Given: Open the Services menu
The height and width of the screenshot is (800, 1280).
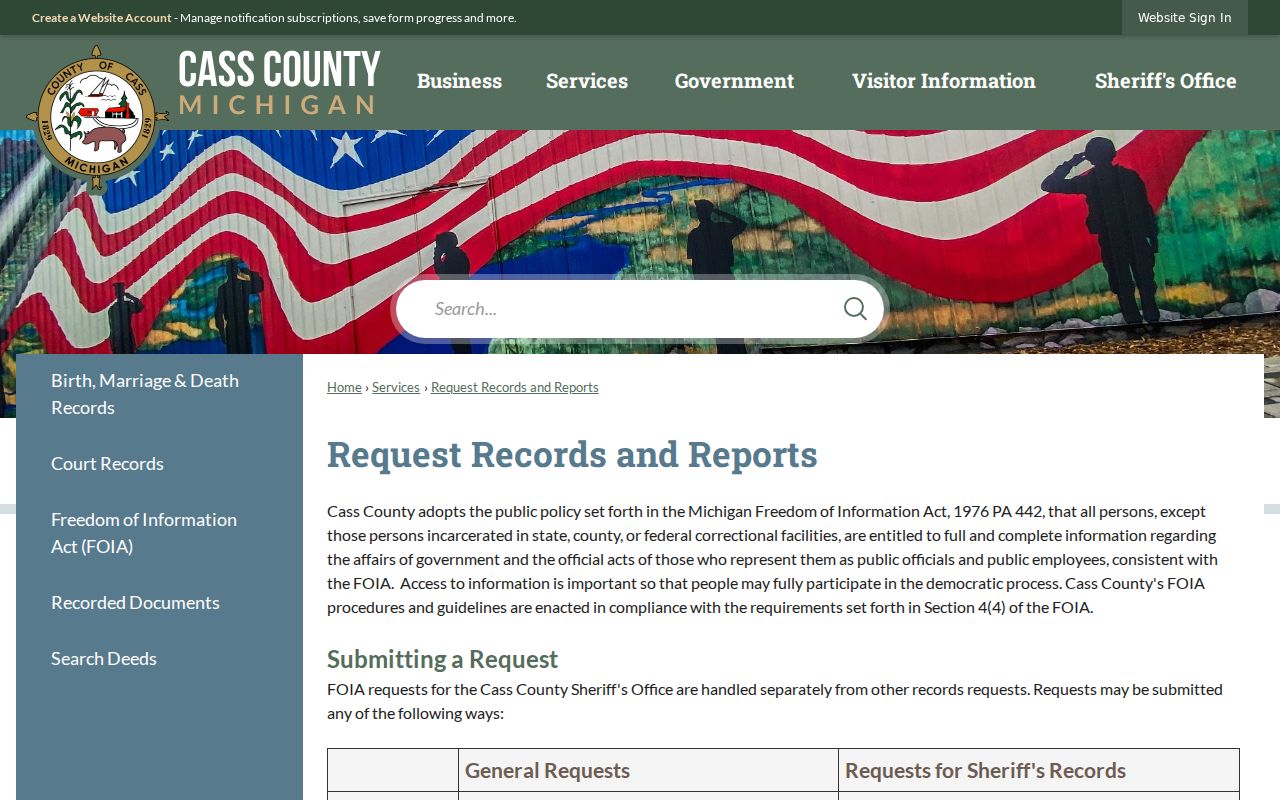Looking at the screenshot, I should 587,81.
